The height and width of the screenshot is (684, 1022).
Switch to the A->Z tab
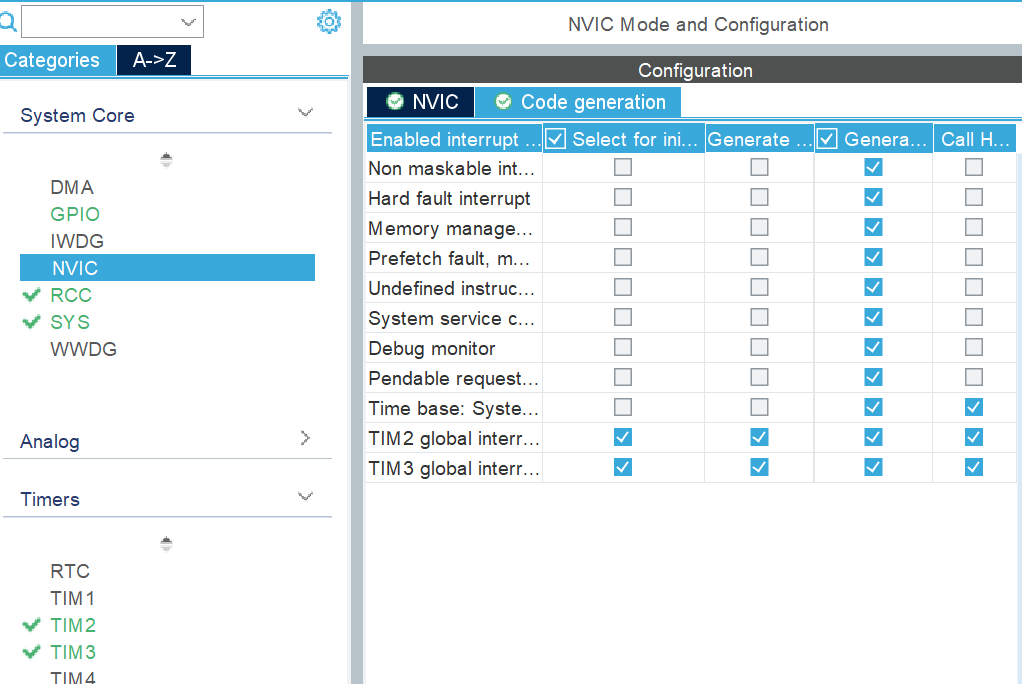[154, 60]
